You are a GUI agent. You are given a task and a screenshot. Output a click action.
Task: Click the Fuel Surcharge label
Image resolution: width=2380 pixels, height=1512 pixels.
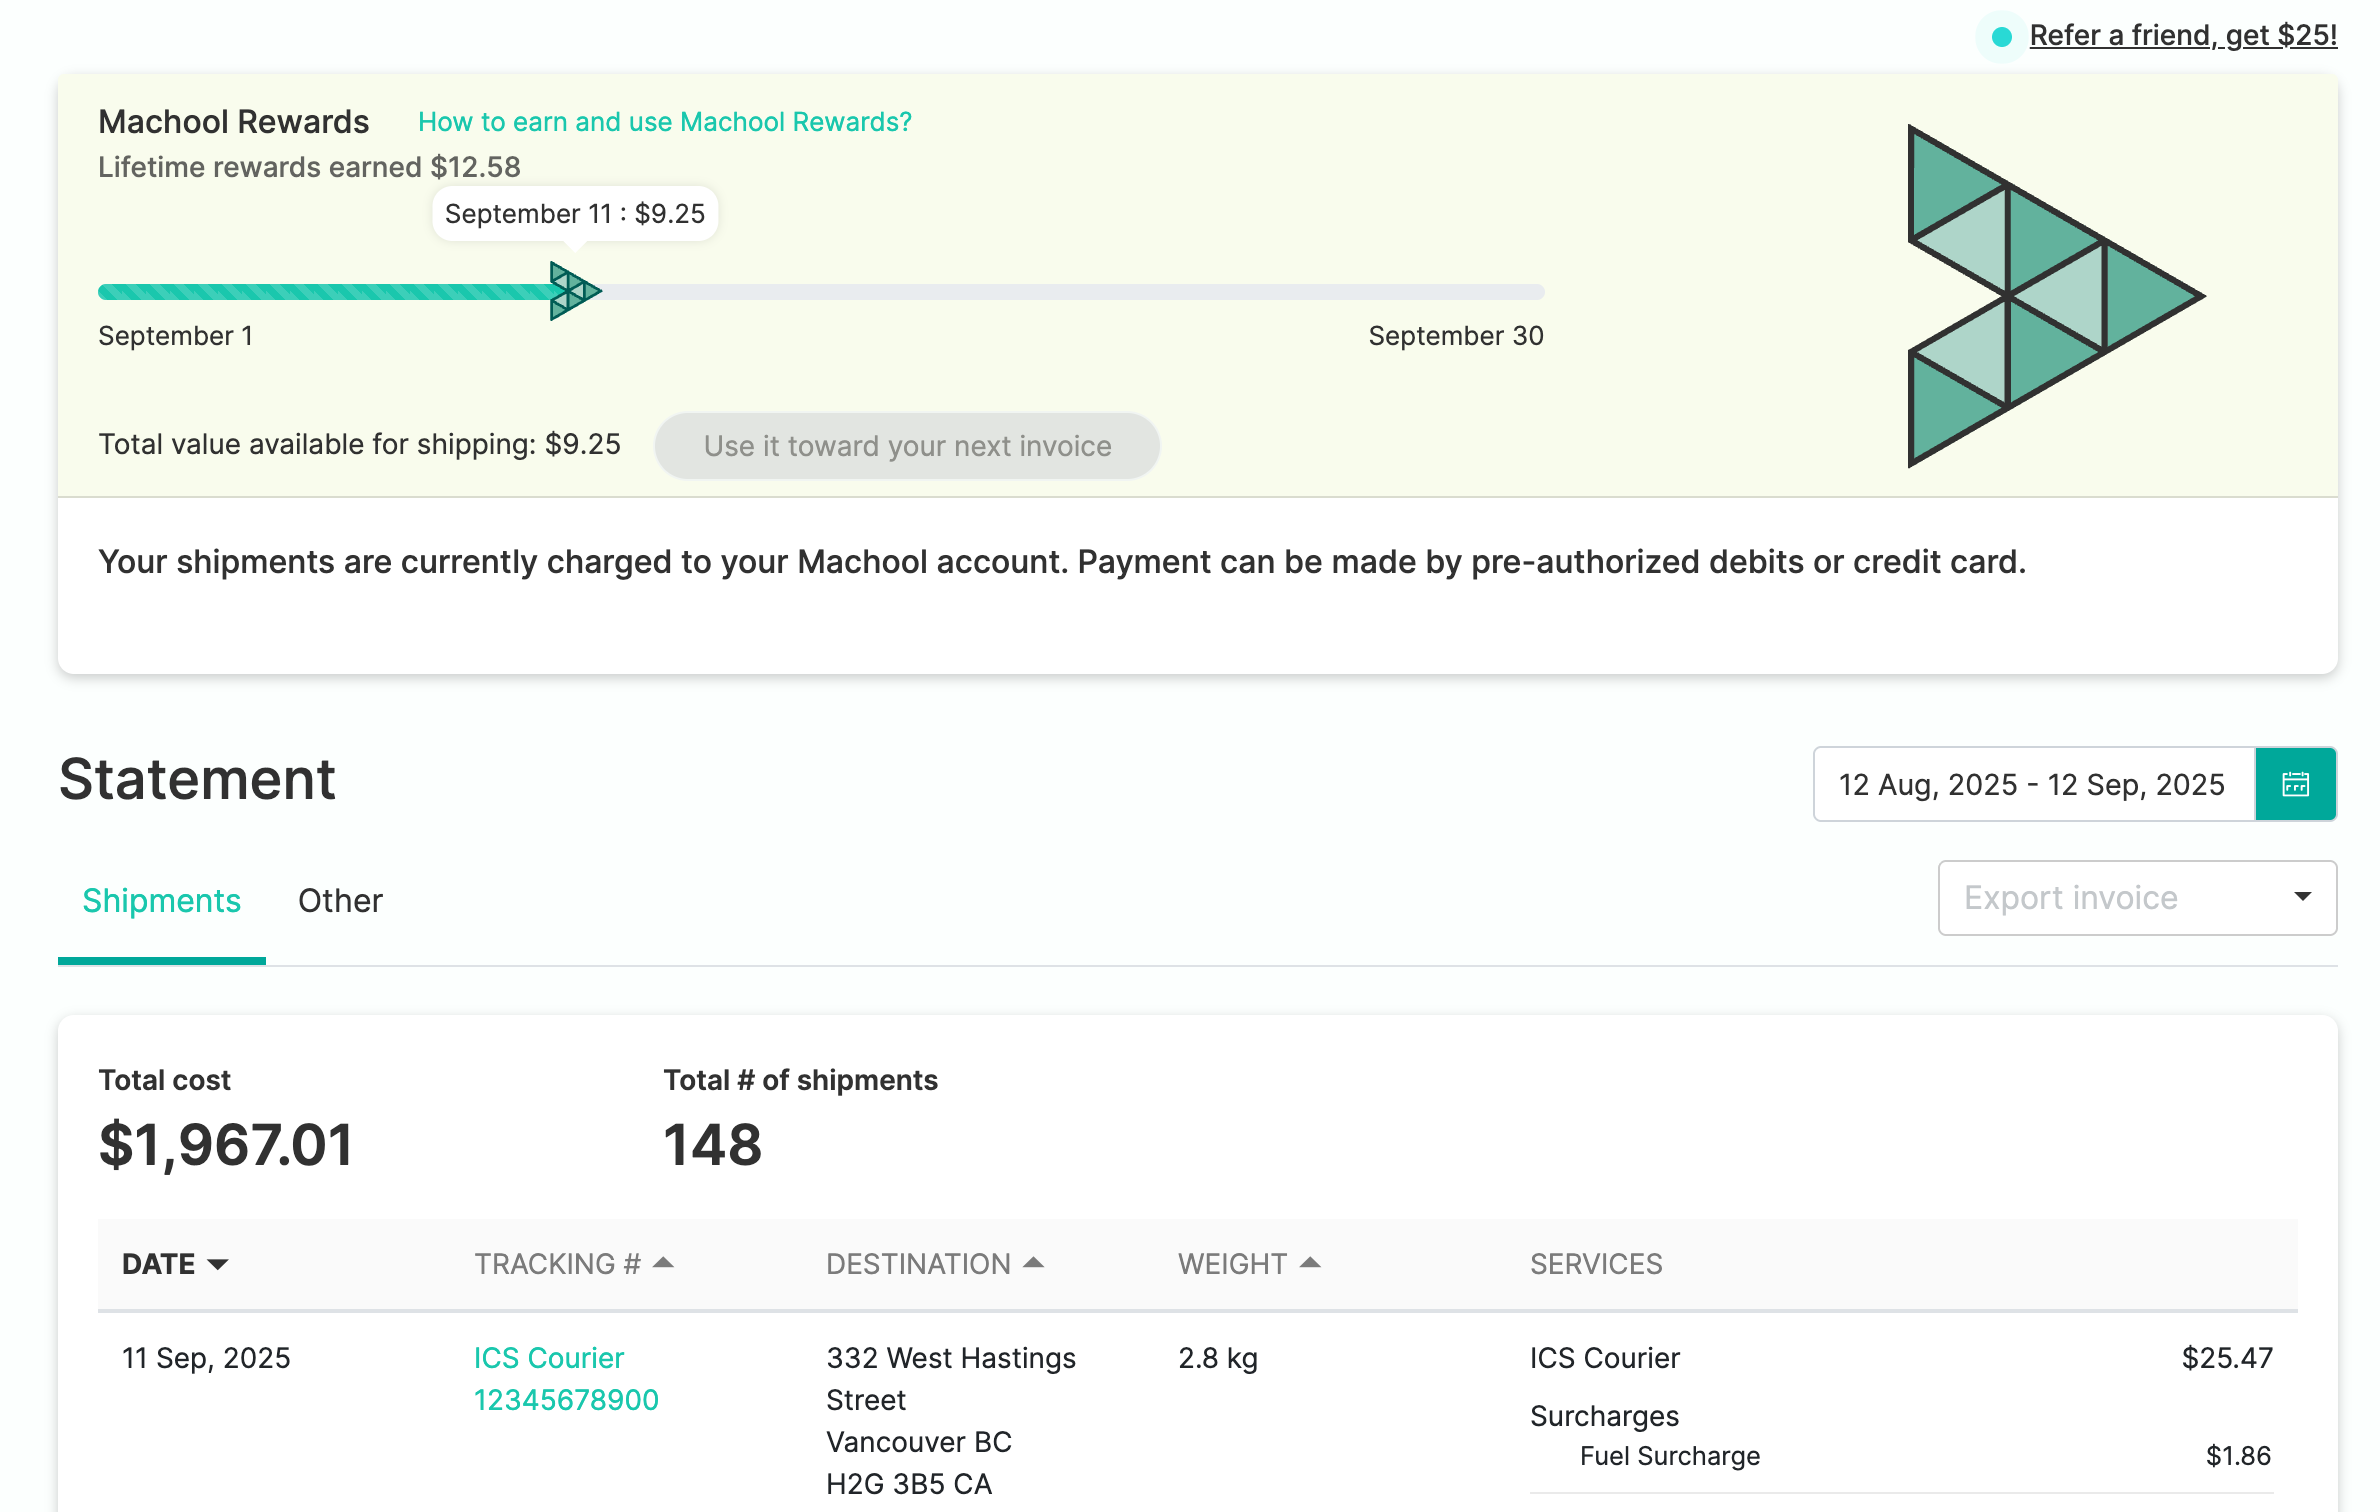click(1670, 1456)
